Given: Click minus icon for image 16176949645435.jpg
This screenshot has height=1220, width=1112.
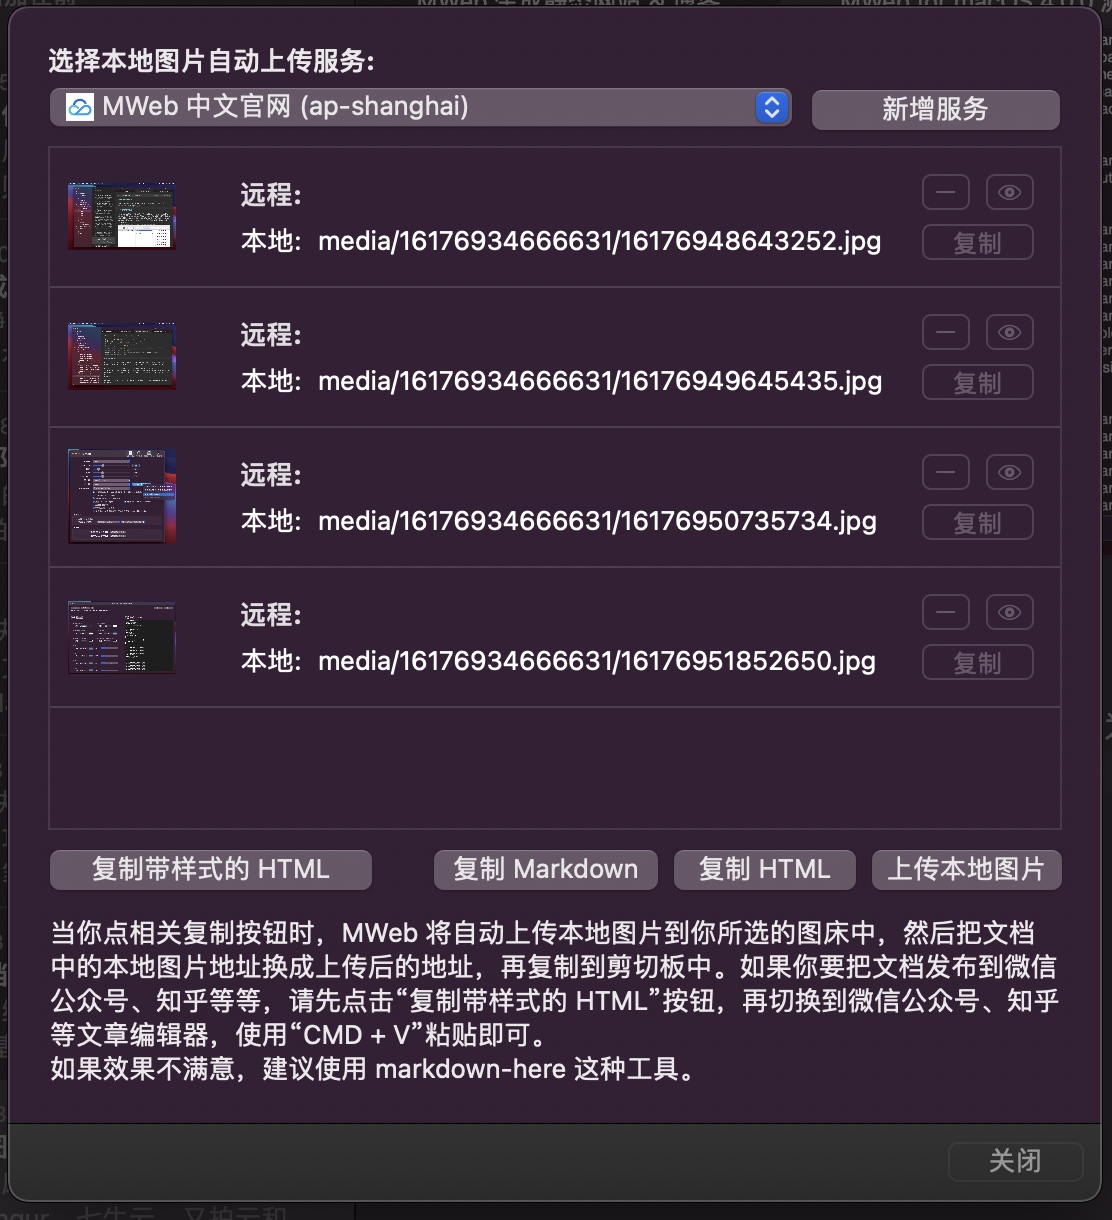Looking at the screenshot, I should 945,332.
